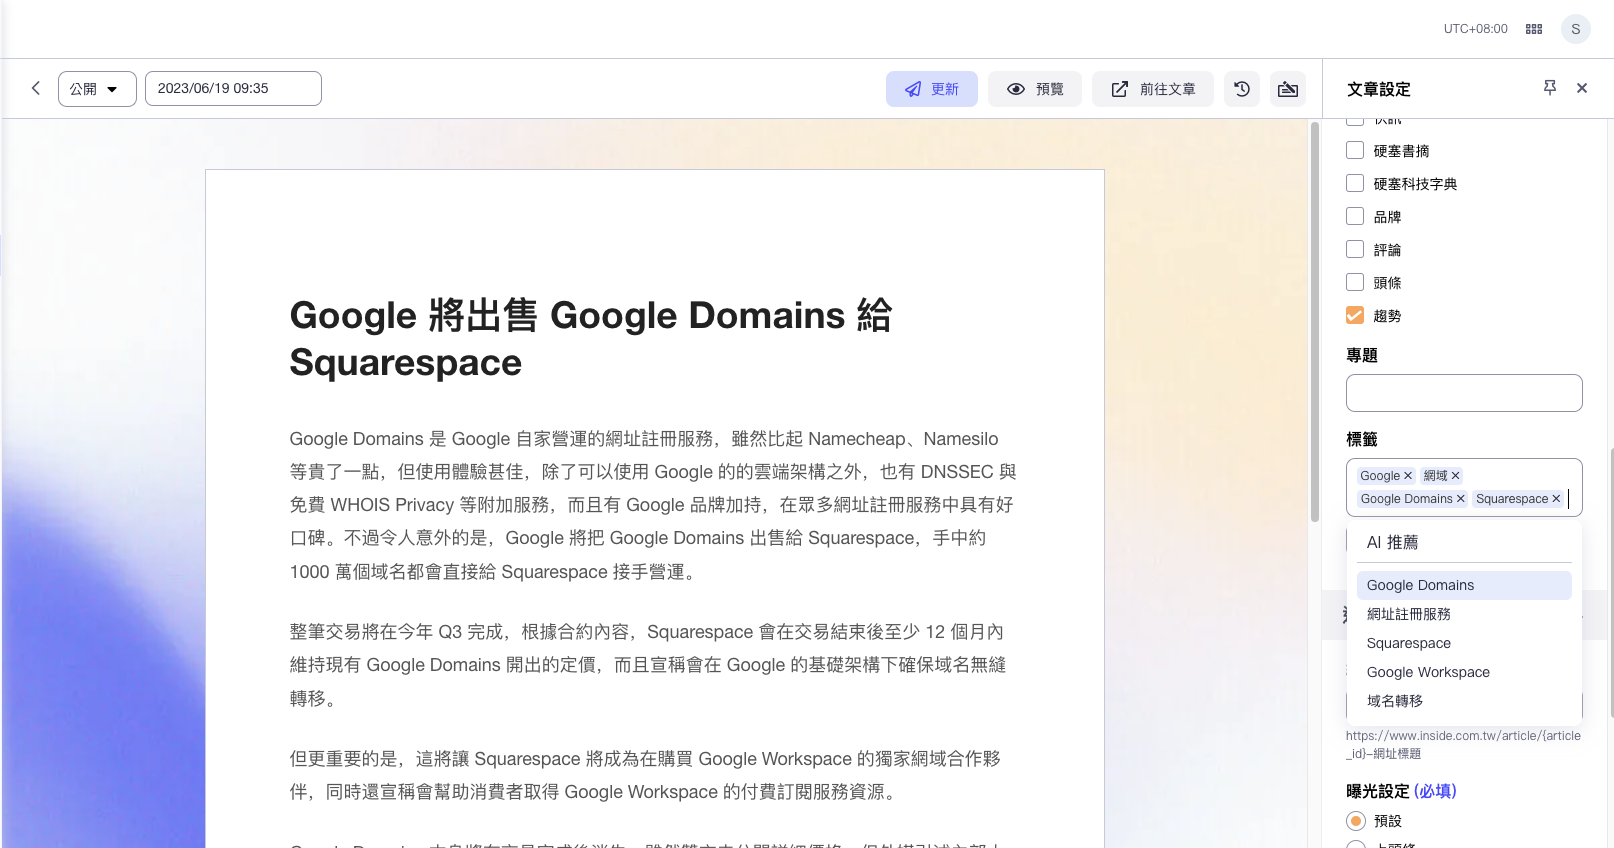Click the 預覽 preview button

[x=1034, y=89]
